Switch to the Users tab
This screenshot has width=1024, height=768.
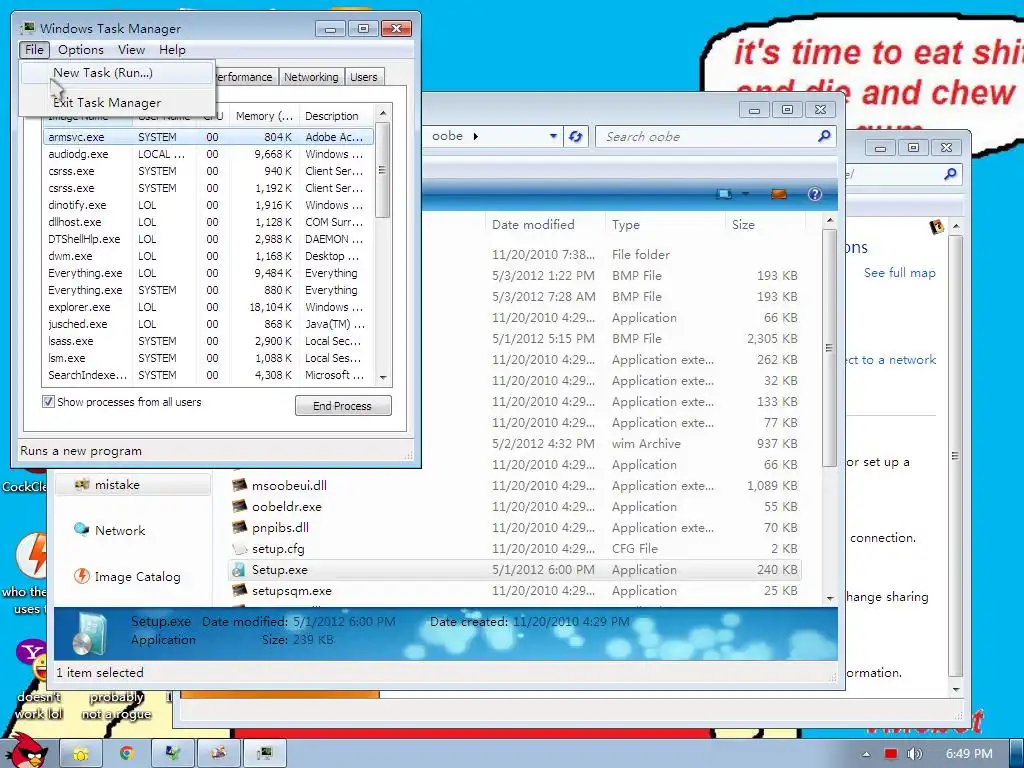click(x=364, y=77)
